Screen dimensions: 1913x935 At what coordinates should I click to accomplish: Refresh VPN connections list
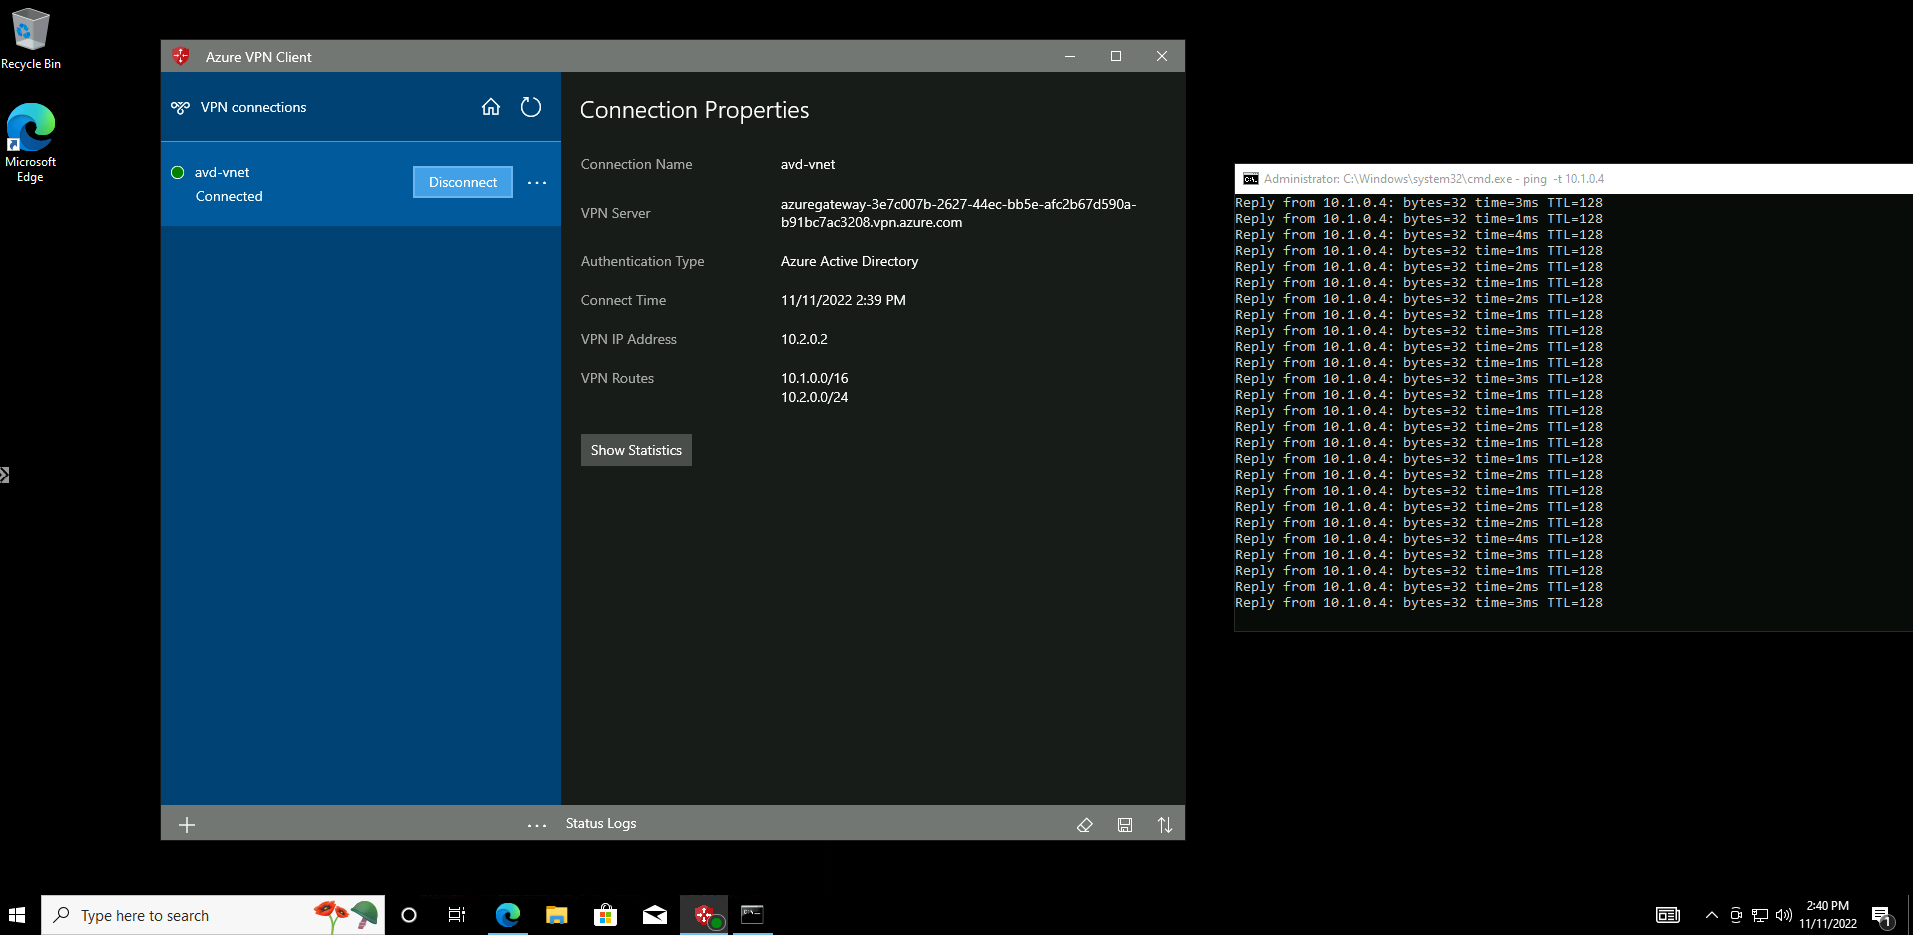click(x=531, y=107)
